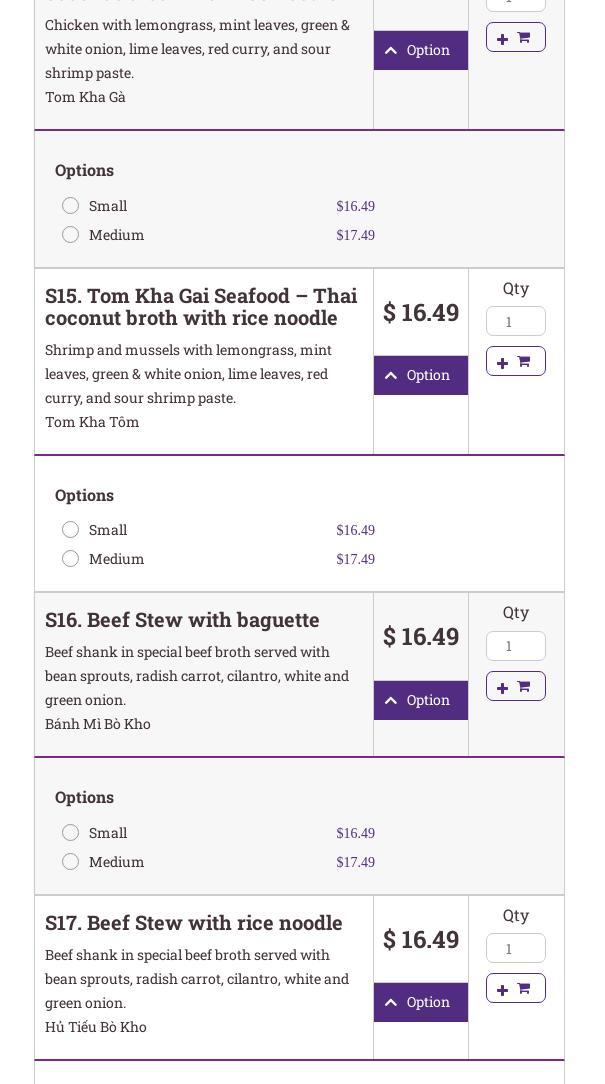The width and height of the screenshot is (605, 1084).
Task: Collapse the Option panel for Tom Kha Gà
Action: pos(420,50)
